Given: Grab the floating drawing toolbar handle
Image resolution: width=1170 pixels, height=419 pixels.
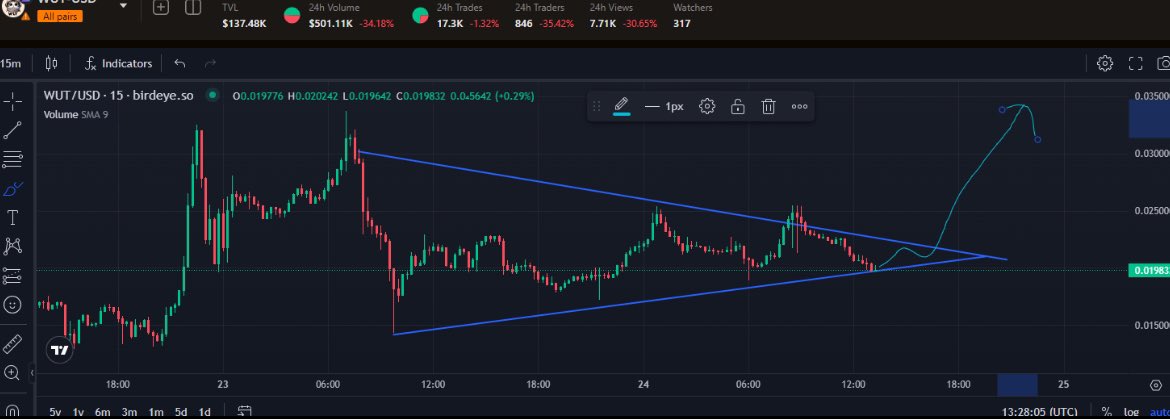Looking at the screenshot, I should tap(596, 107).
